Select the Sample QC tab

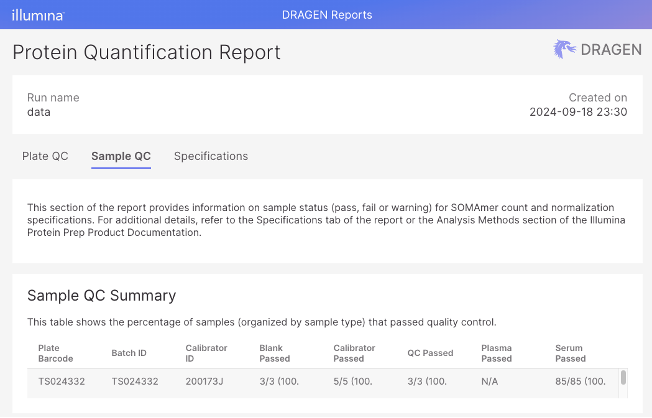[x=121, y=156]
